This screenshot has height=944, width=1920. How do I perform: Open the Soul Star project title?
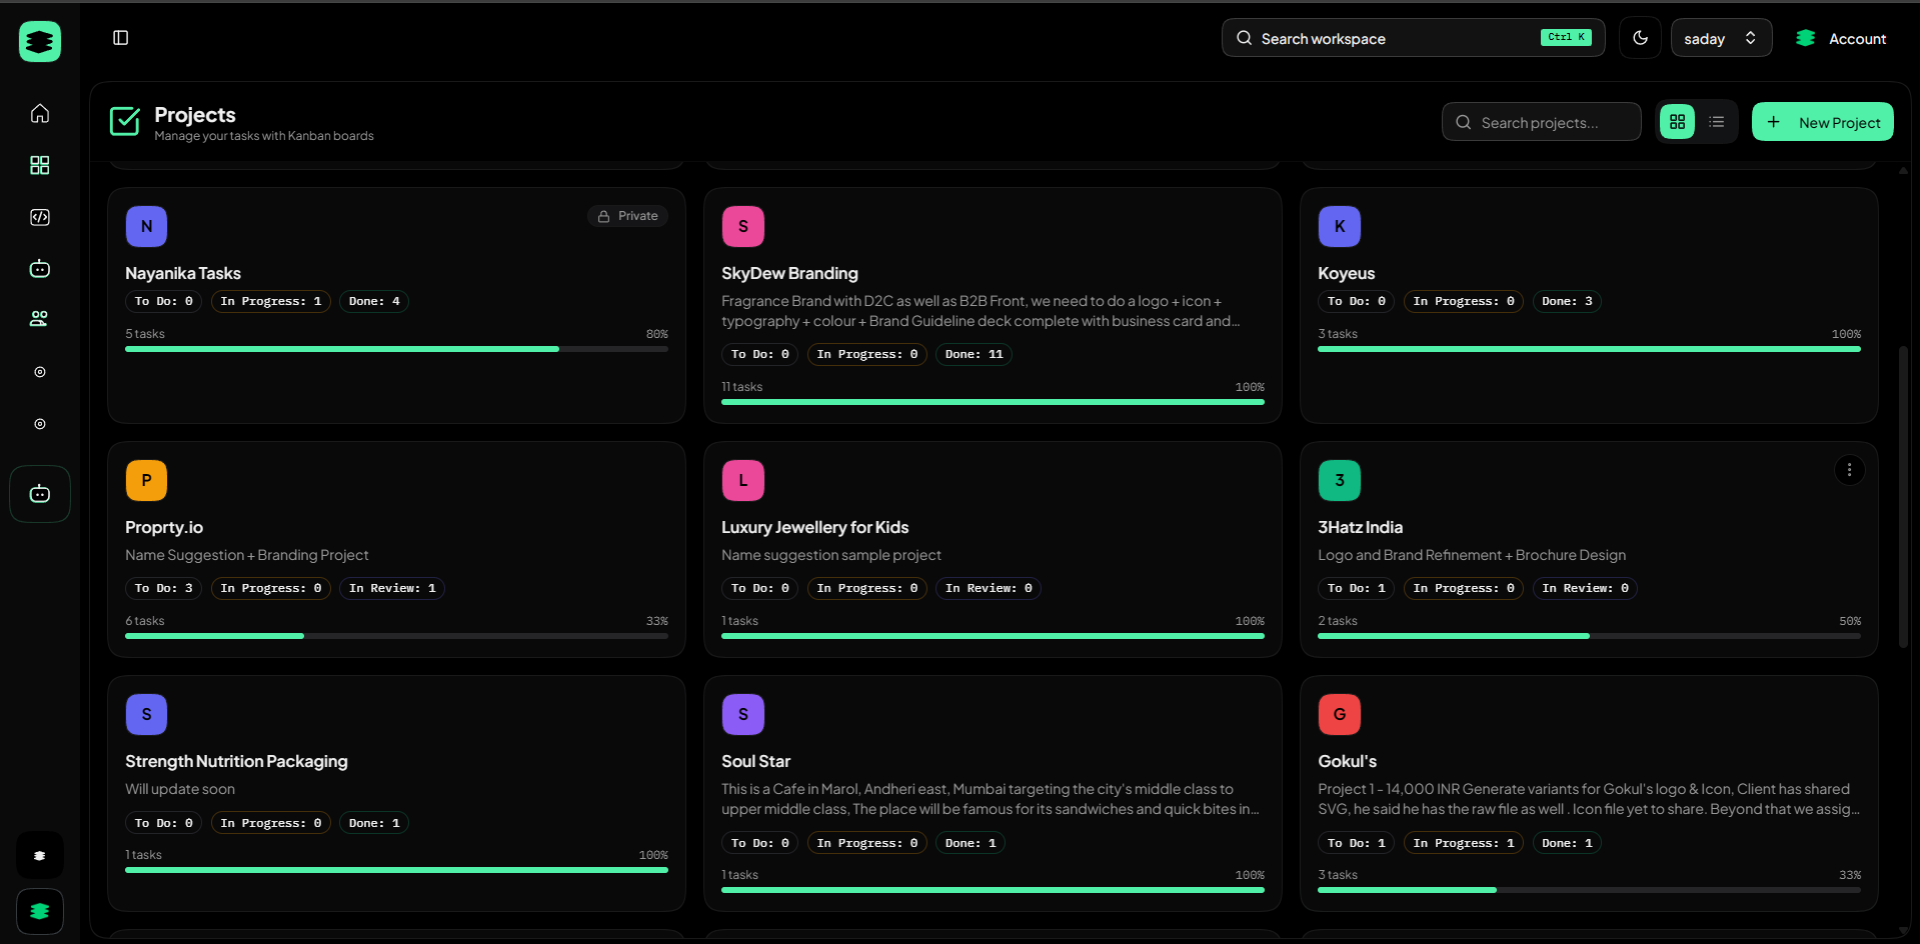756,761
